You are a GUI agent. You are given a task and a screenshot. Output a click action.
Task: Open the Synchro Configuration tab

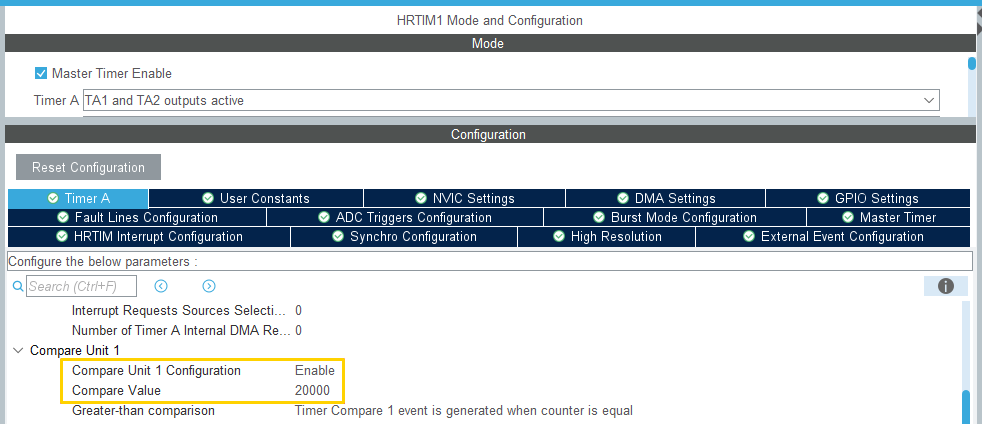coord(405,237)
